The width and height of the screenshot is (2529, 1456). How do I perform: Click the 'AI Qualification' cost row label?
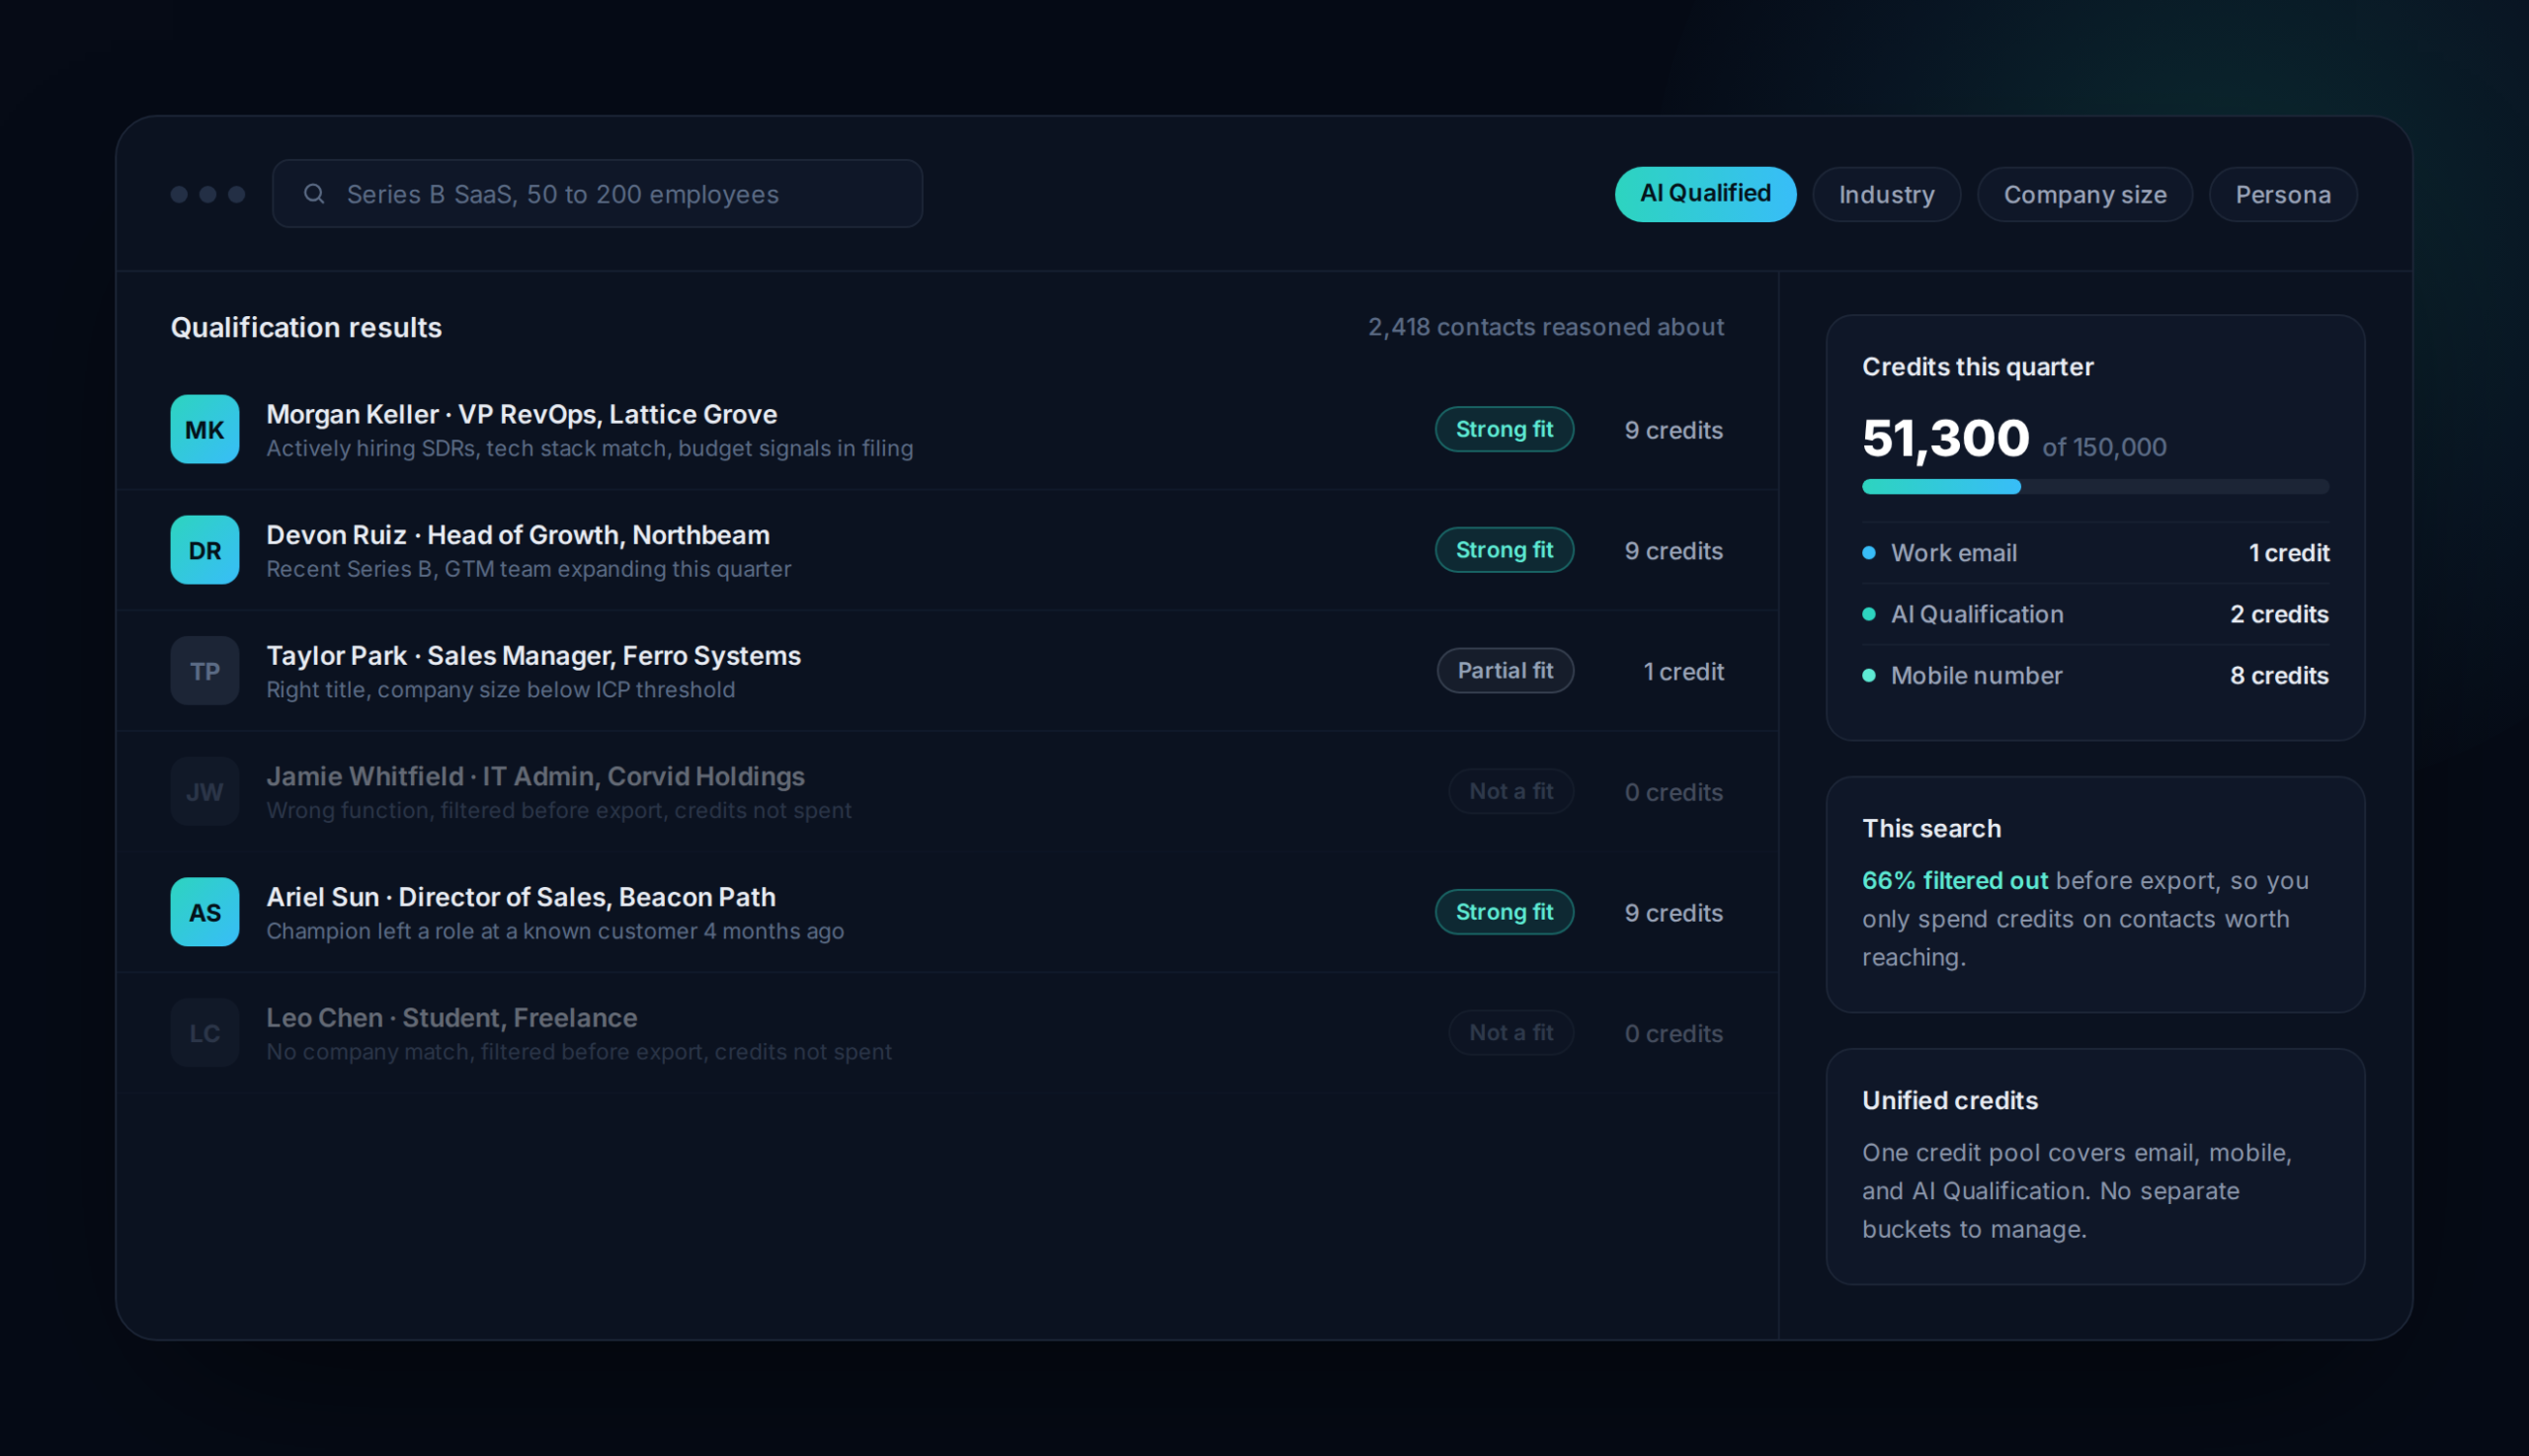pos(1976,614)
